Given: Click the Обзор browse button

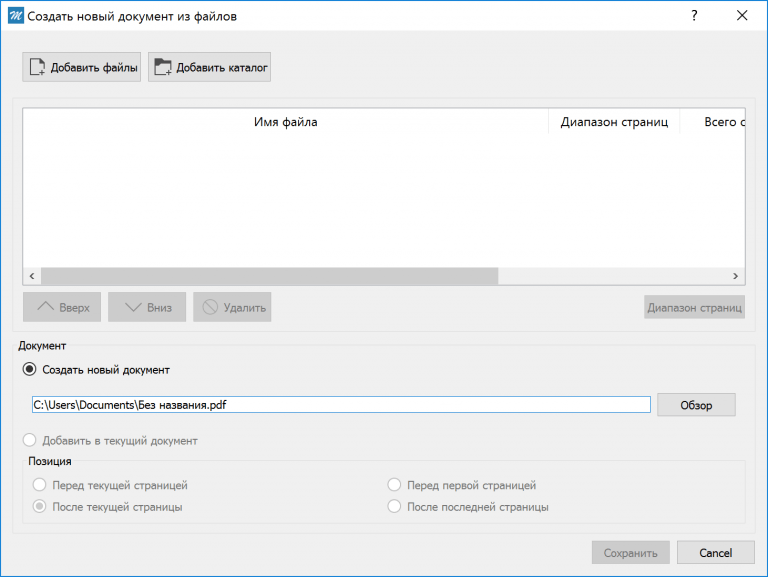Looking at the screenshot, I should (696, 405).
